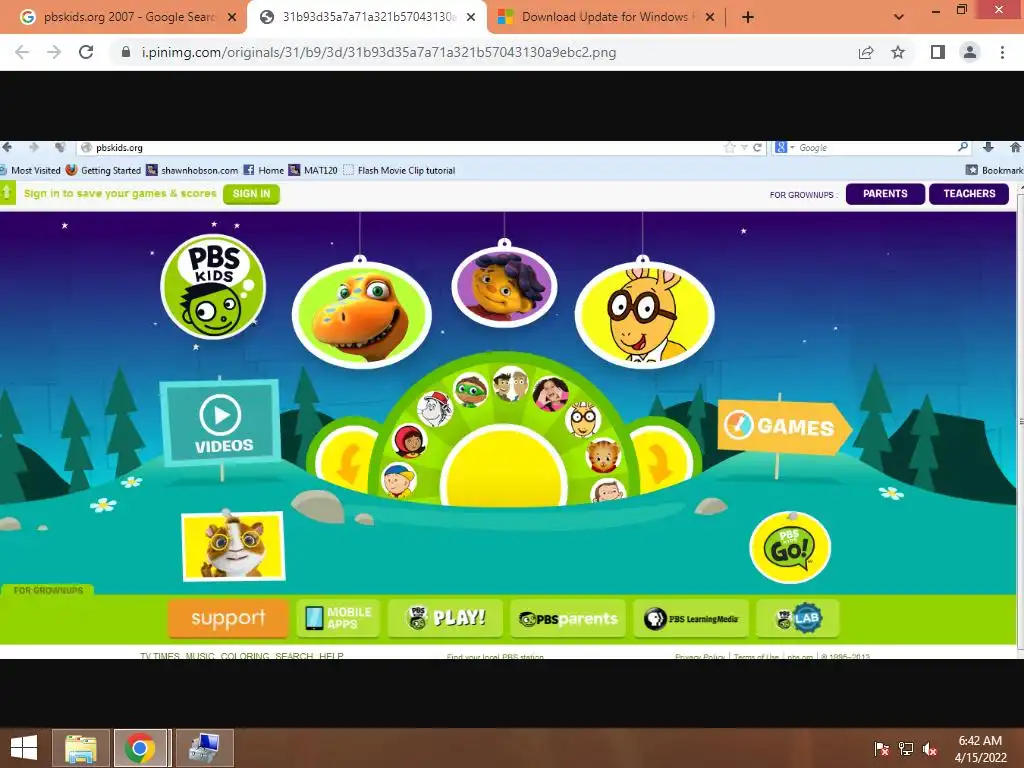Click the green up-arrow beside sign-in text
Viewport: 1024px width, 768px height.
click(x=7, y=193)
